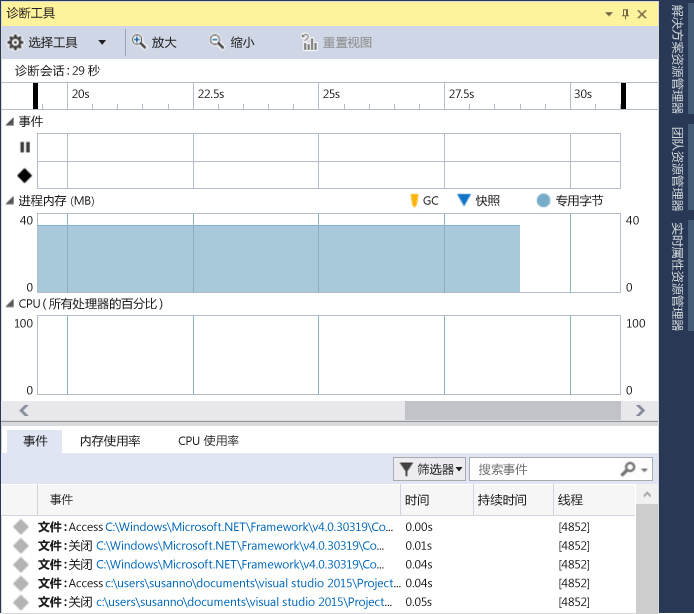The width and height of the screenshot is (694, 614).
Task: Open the 实时属性资源管理器 side tab
Action: [677, 277]
